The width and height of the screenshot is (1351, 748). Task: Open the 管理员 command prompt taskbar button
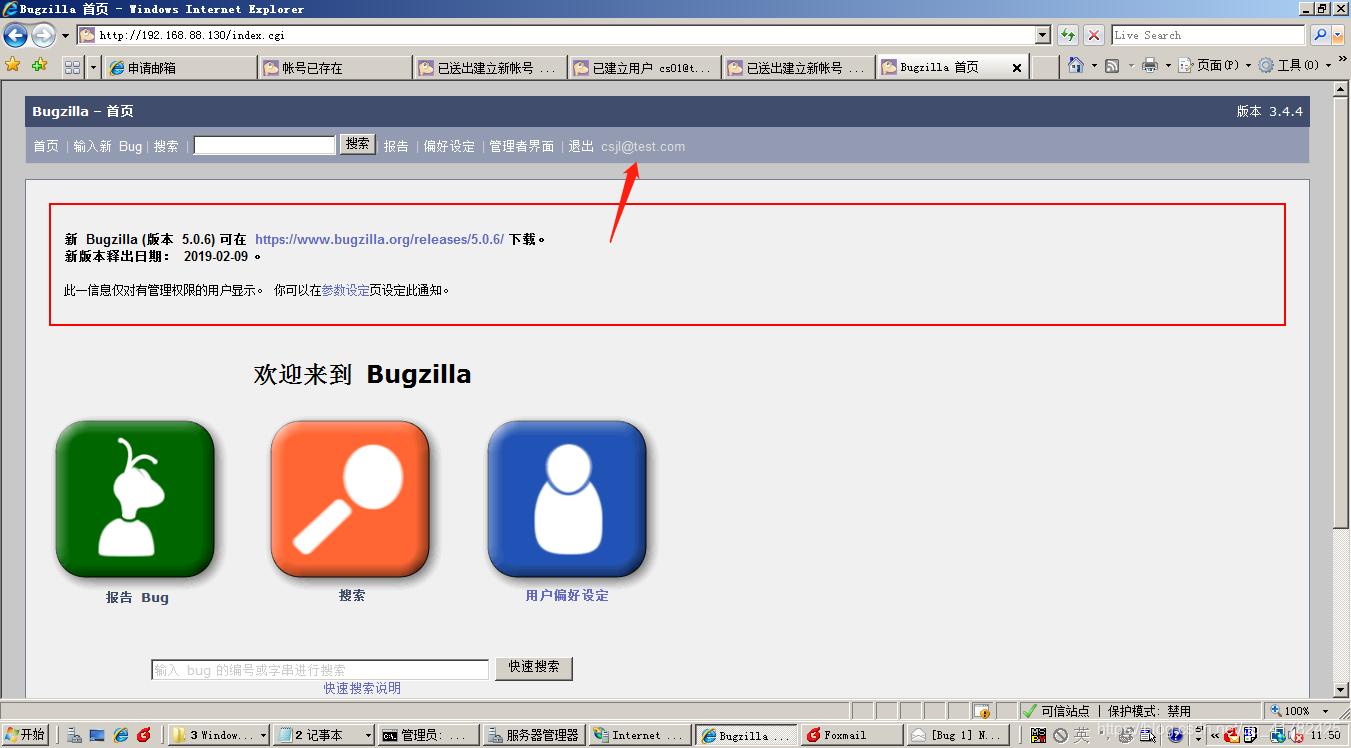tap(427, 735)
